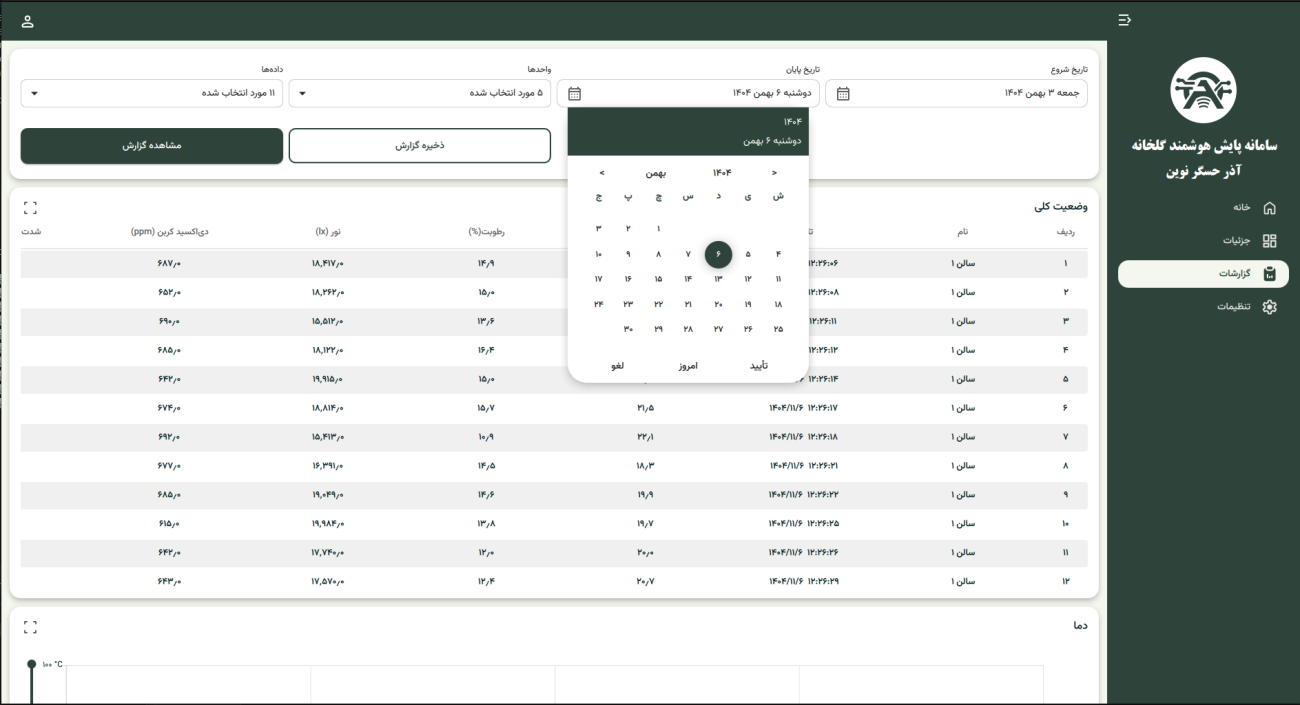Click the دی‌اکسید کربن (ppm) column header

[170, 232]
